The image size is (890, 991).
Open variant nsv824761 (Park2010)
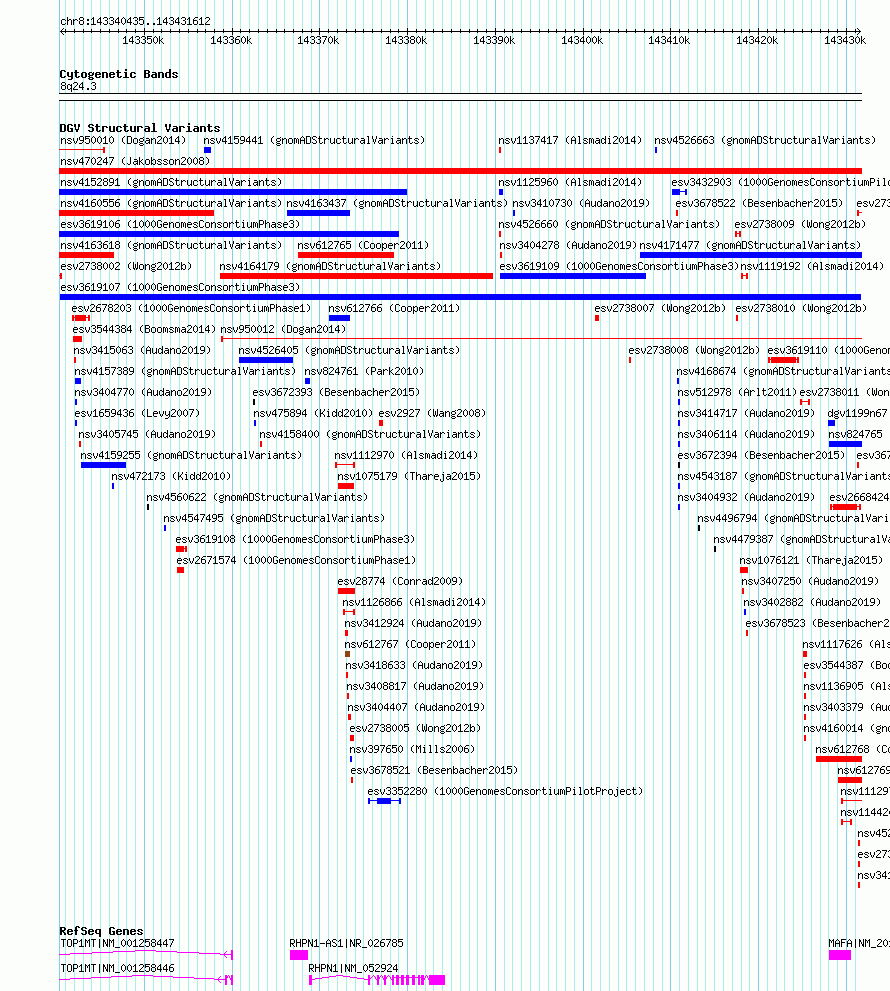[x=365, y=371]
